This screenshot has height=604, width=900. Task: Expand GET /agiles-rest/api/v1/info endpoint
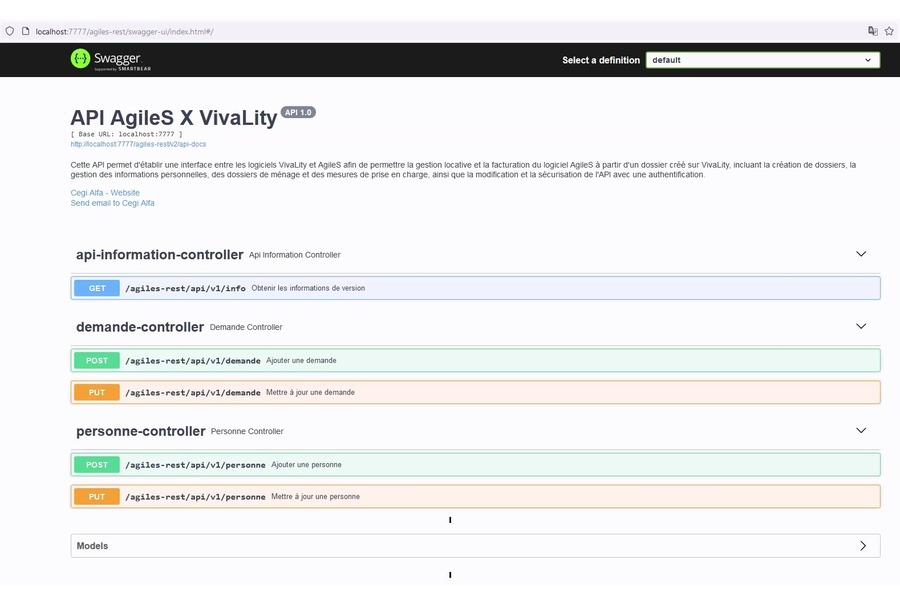click(x=475, y=288)
